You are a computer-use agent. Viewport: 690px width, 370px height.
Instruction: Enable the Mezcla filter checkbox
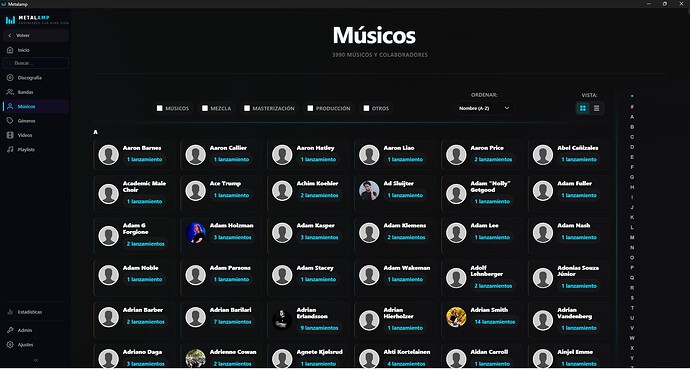coord(205,108)
